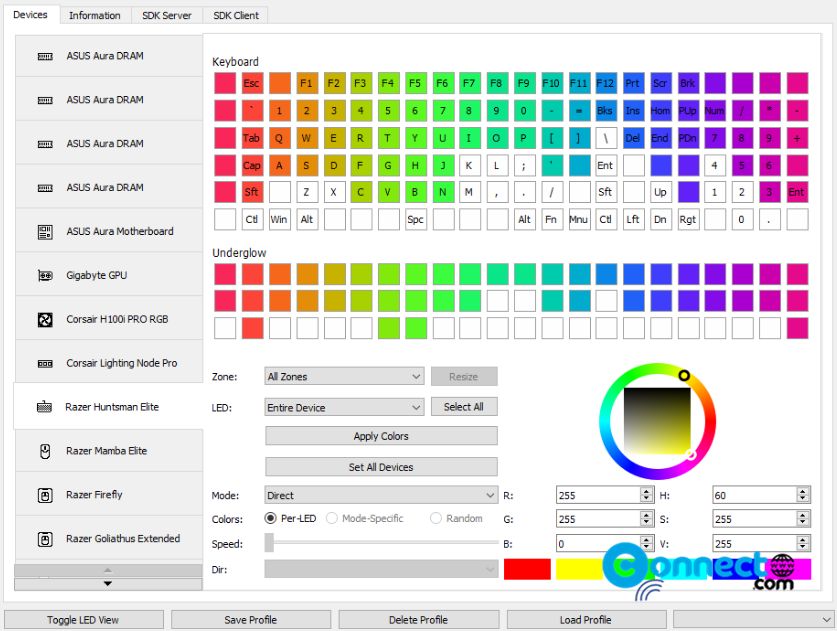Screen dimensions: 837x631
Task: Click Load Profile
Action: pos(586,620)
